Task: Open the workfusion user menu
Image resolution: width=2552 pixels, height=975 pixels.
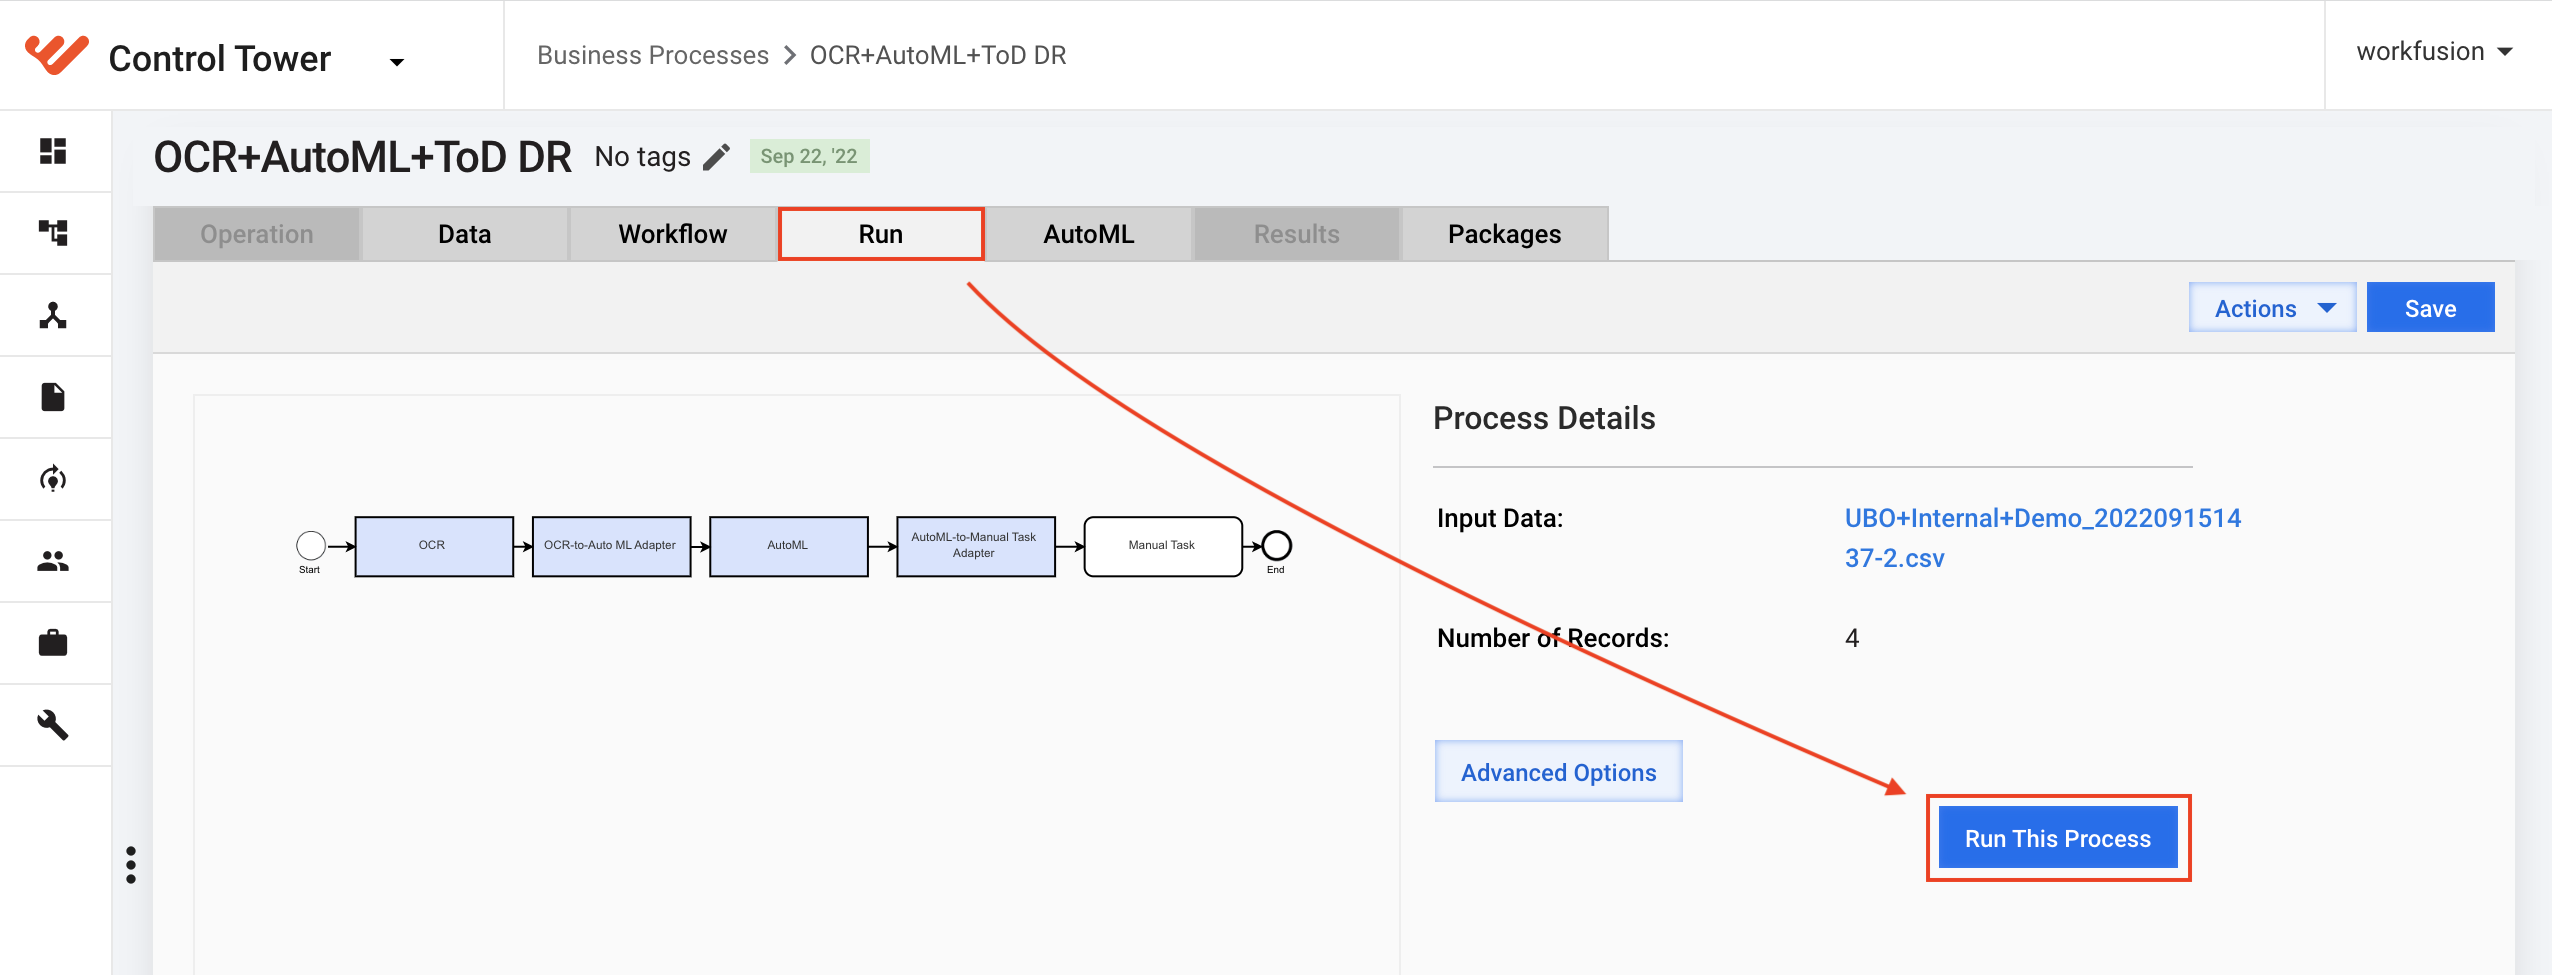Action: (2434, 52)
